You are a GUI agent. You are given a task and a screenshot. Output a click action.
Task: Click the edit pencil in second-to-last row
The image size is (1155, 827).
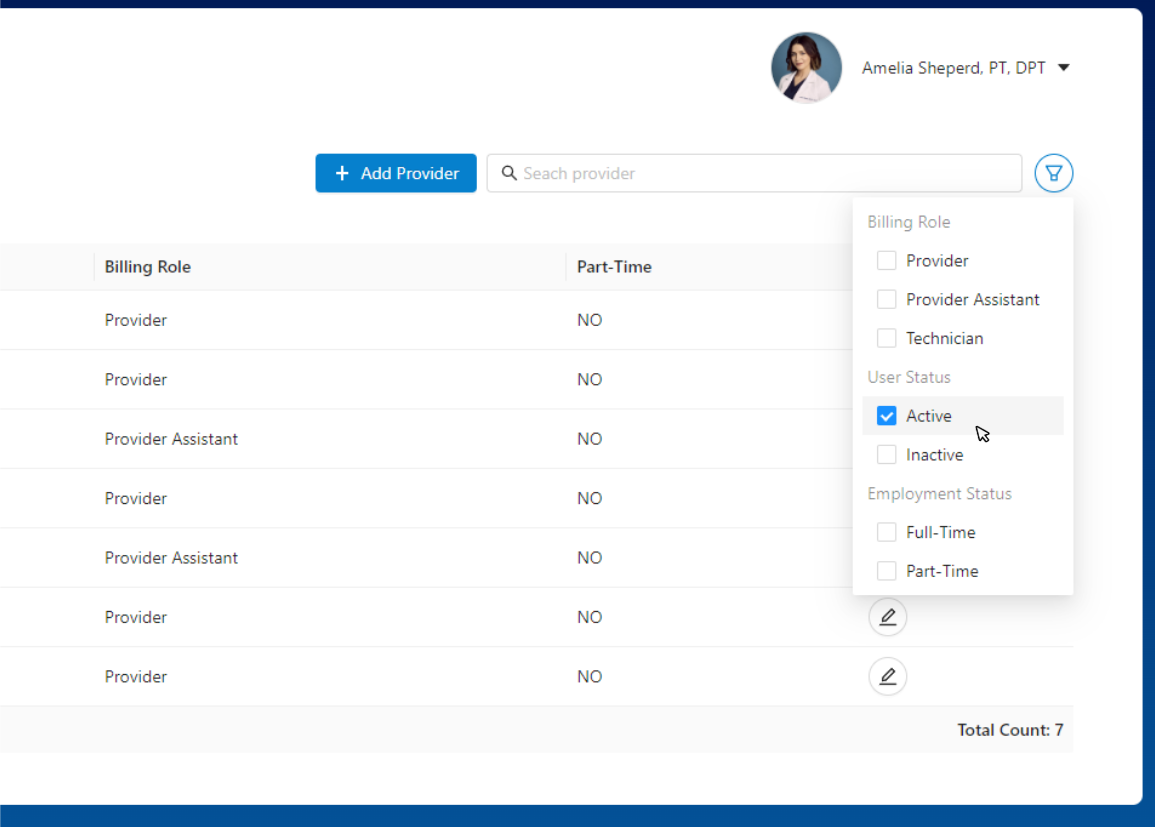coord(887,617)
